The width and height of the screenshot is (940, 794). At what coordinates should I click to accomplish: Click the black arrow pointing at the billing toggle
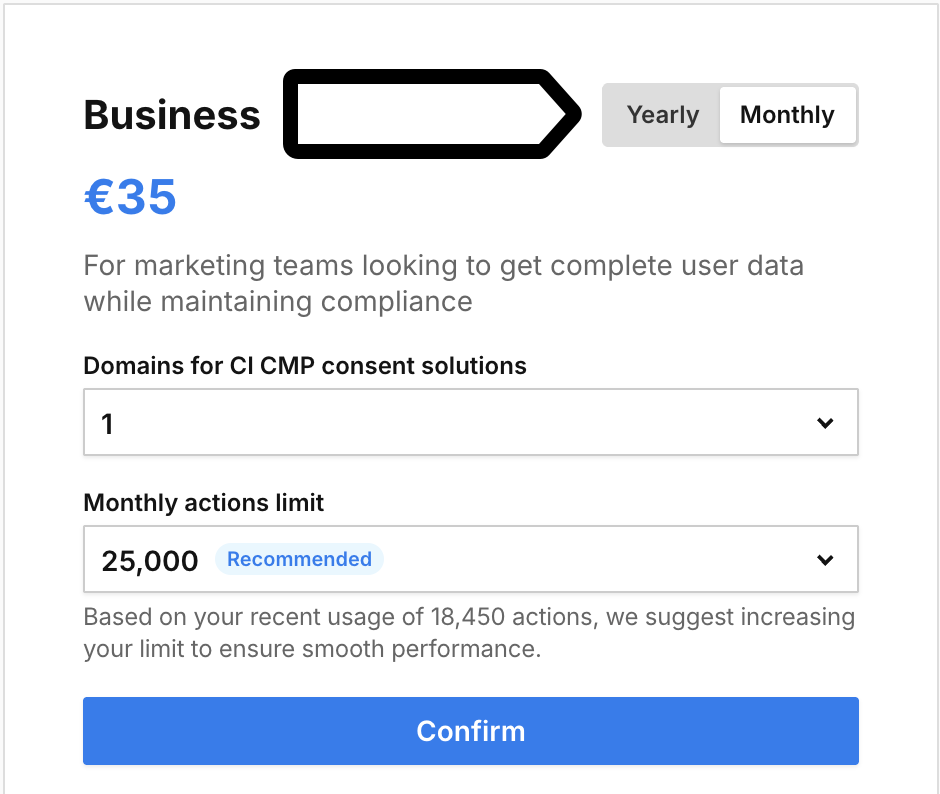(x=430, y=114)
